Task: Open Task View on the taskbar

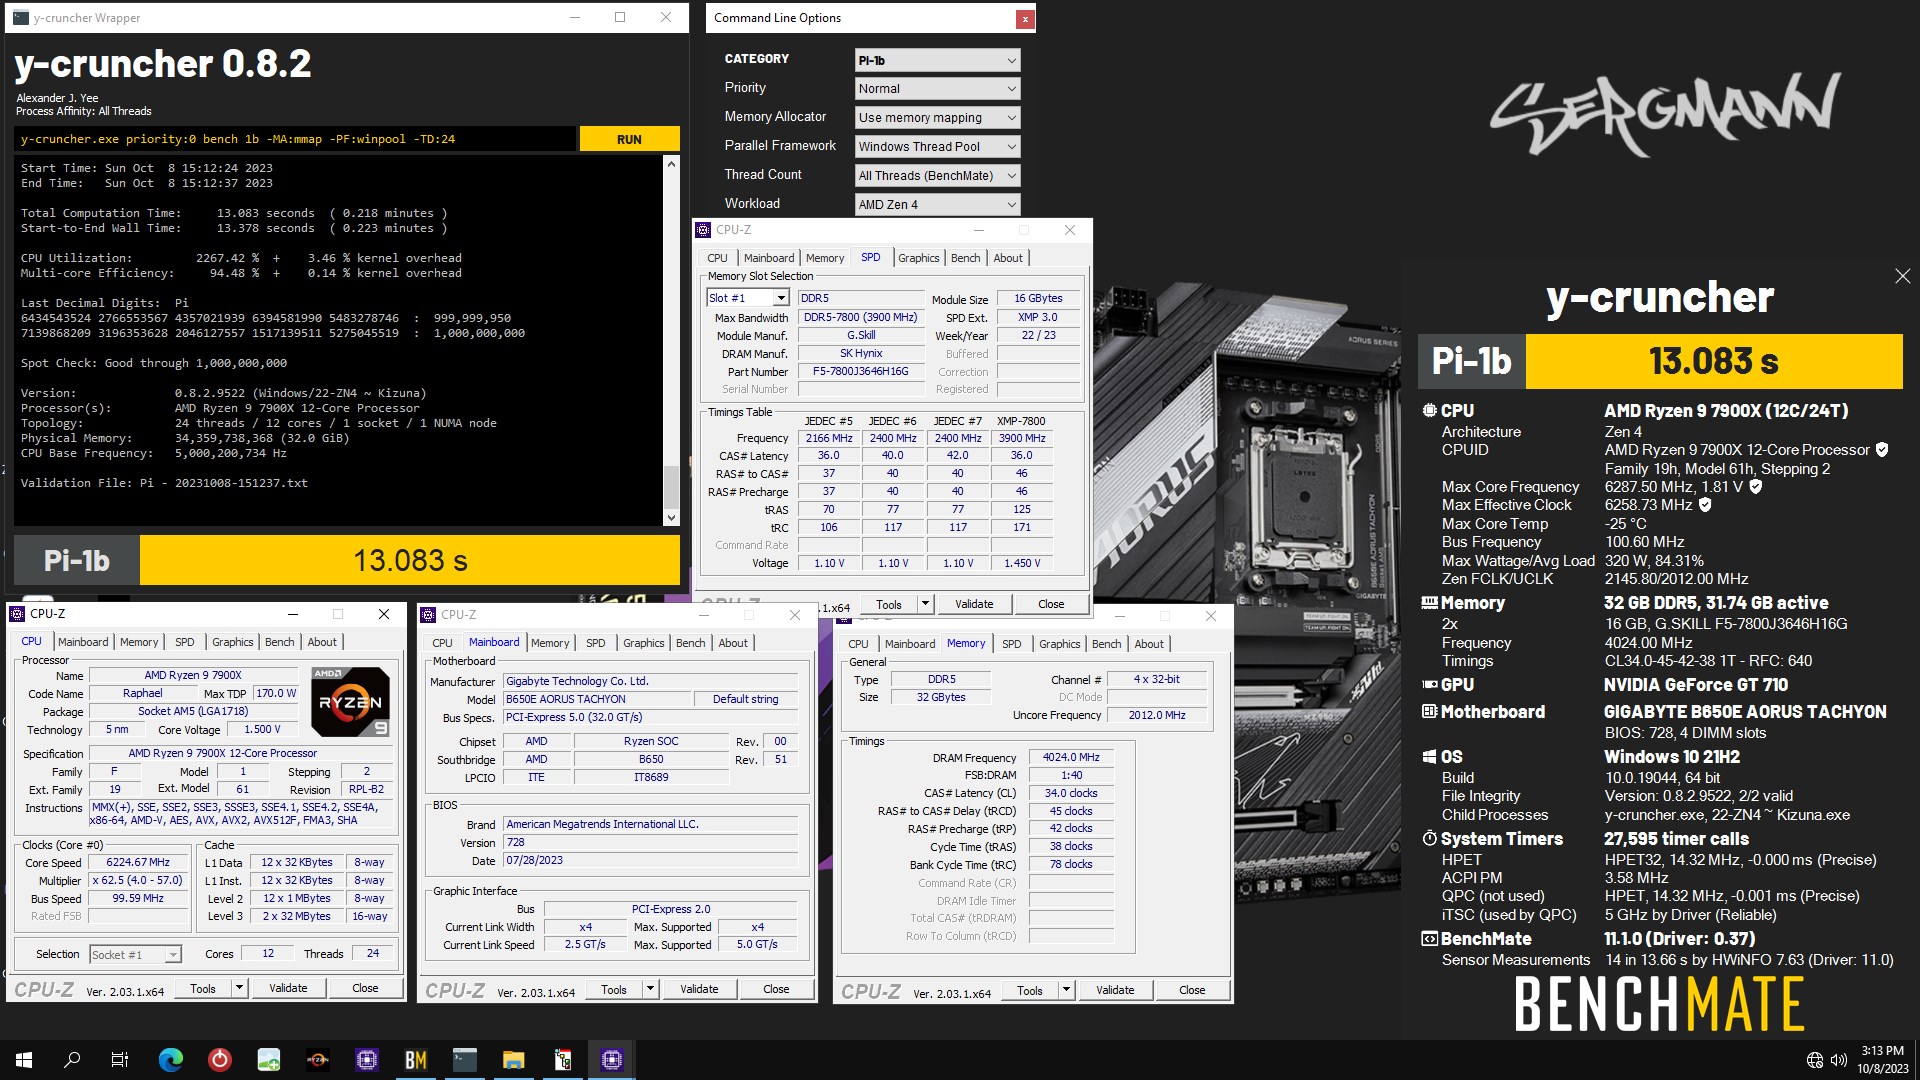Action: (120, 1060)
